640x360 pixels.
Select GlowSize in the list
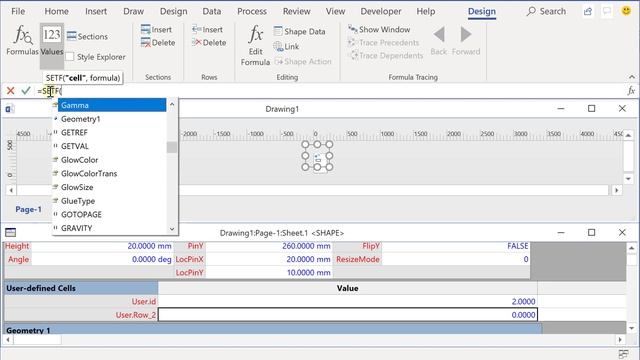coord(109,187)
